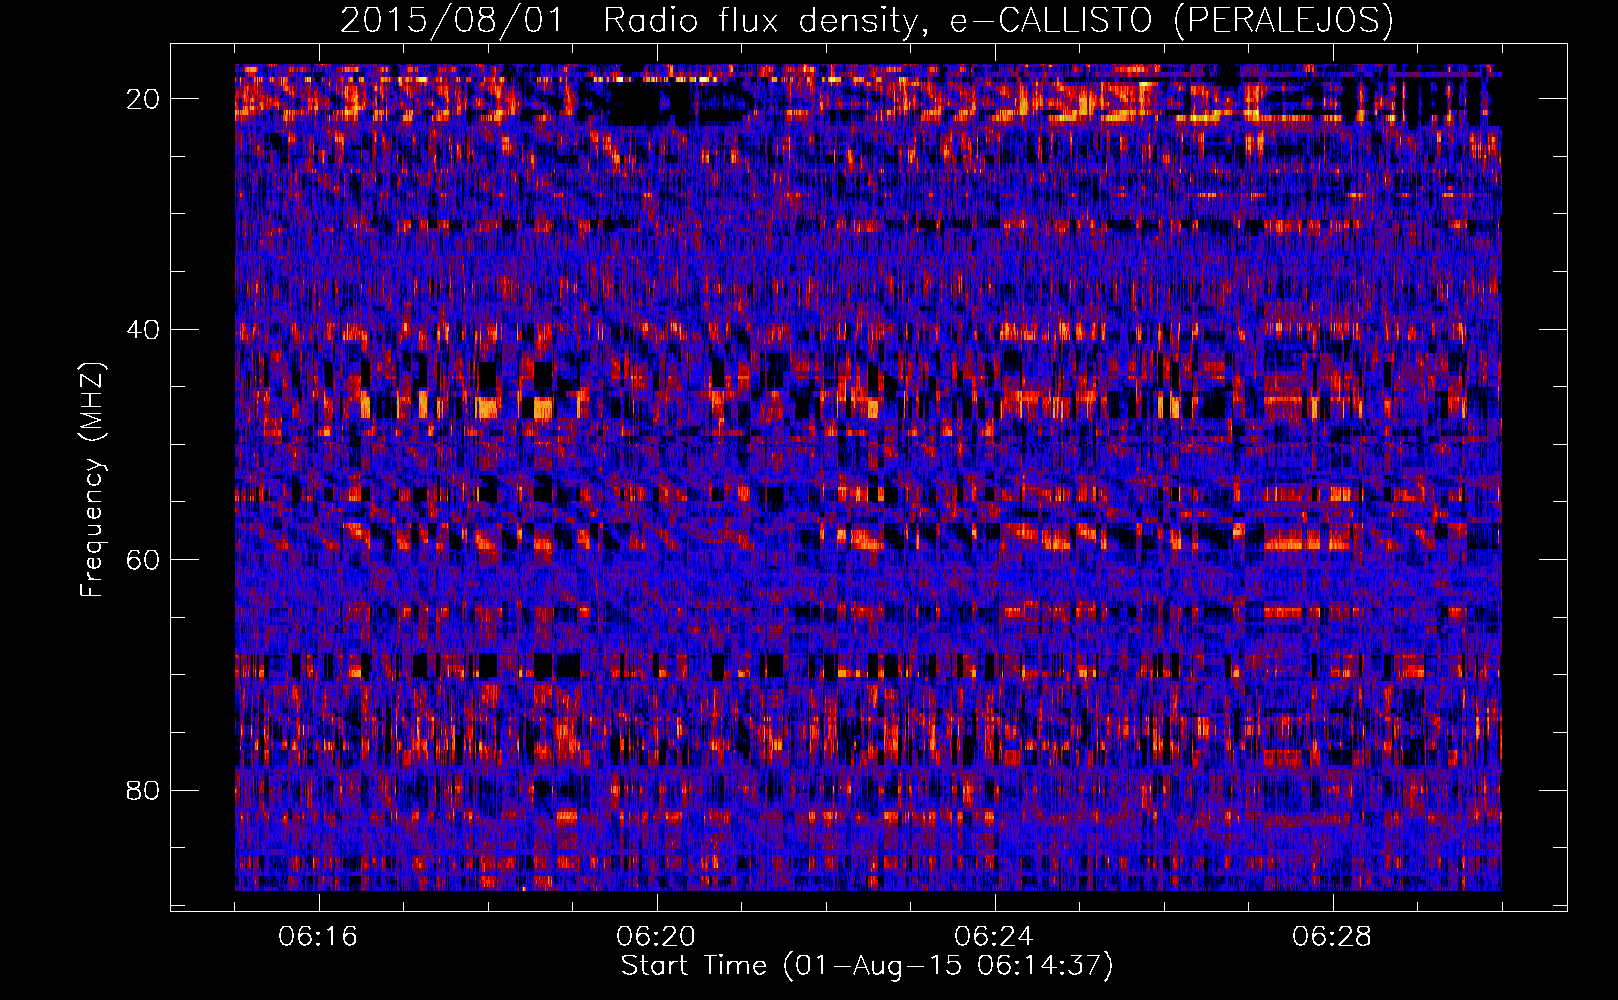
Task: Click the 06:20 time tick label
Action: 657,937
